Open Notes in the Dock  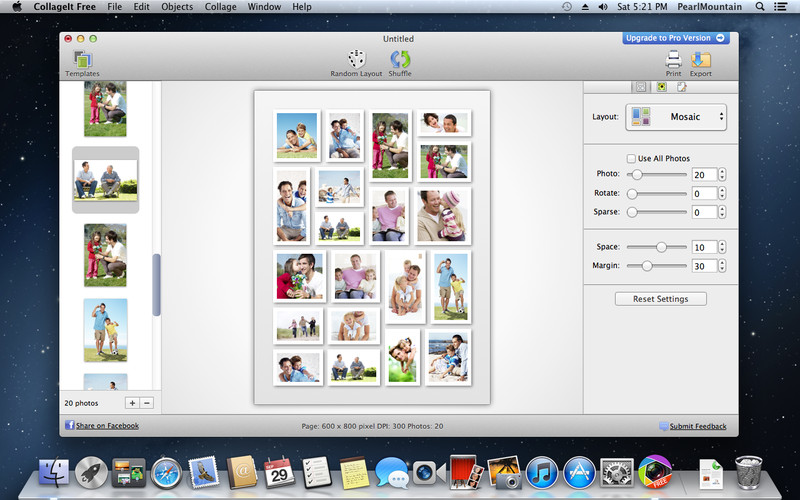point(354,472)
